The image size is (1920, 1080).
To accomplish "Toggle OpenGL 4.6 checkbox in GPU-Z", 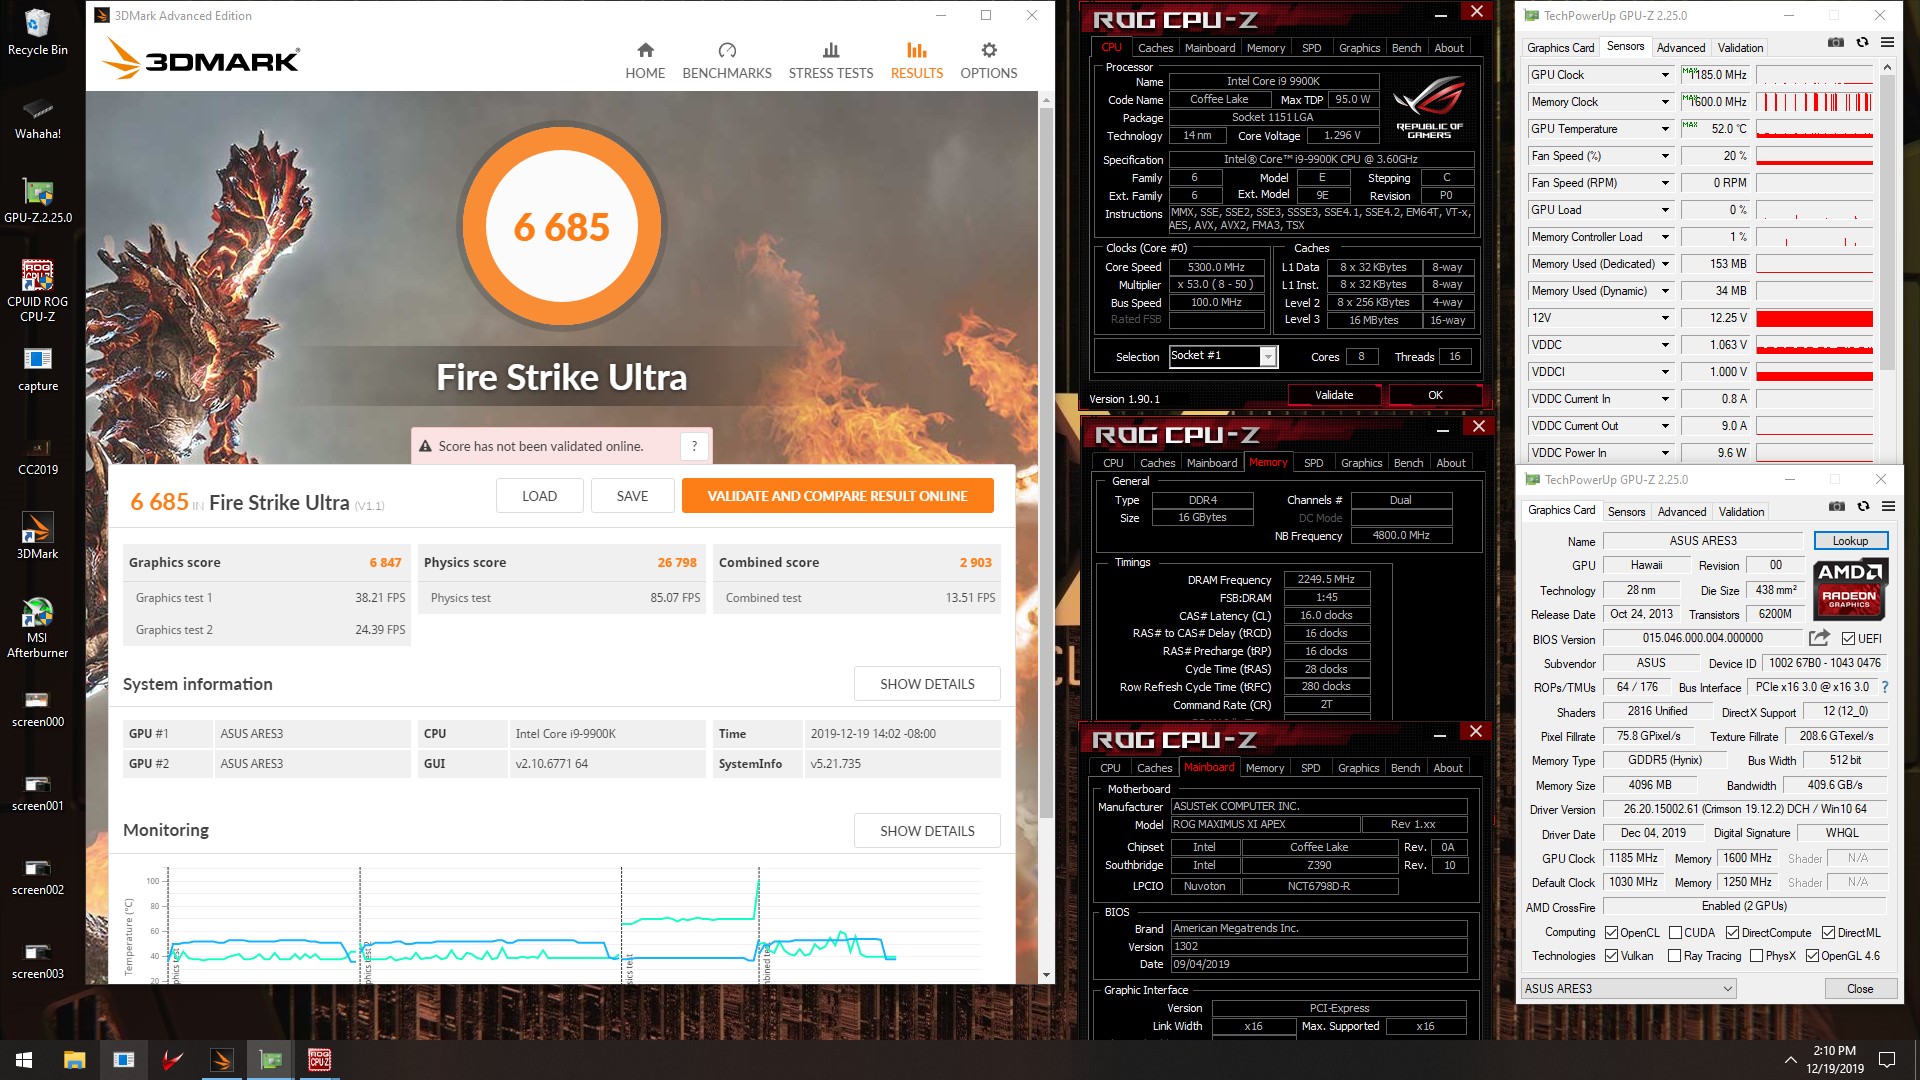I will click(x=1812, y=955).
